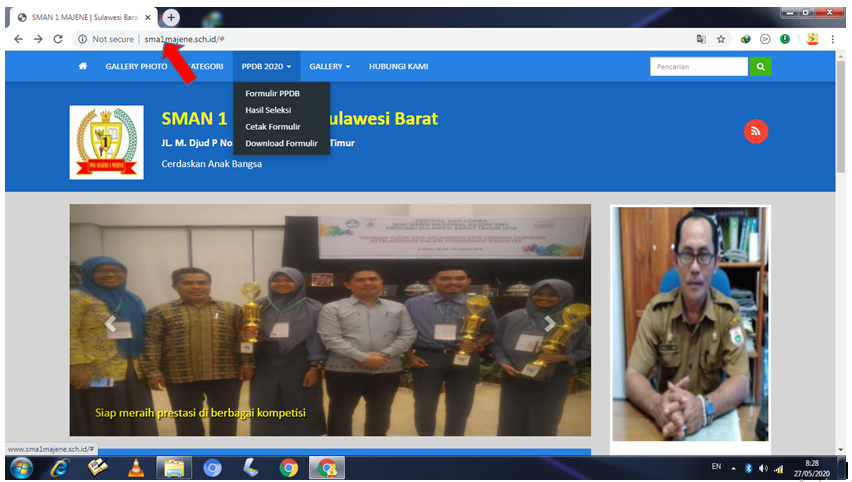Expand the GALLERY dropdown menu
The height and width of the screenshot is (482, 852).
pyautogui.click(x=330, y=67)
